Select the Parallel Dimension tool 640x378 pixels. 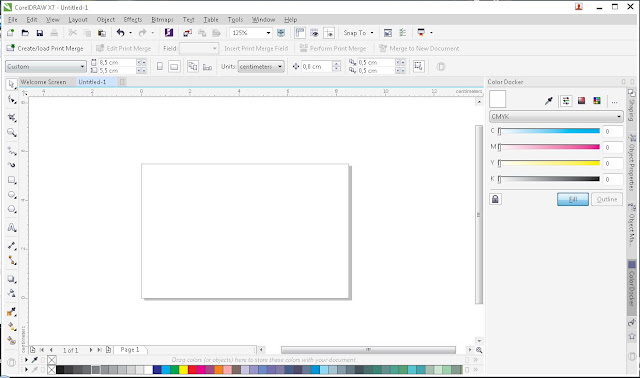12,246
